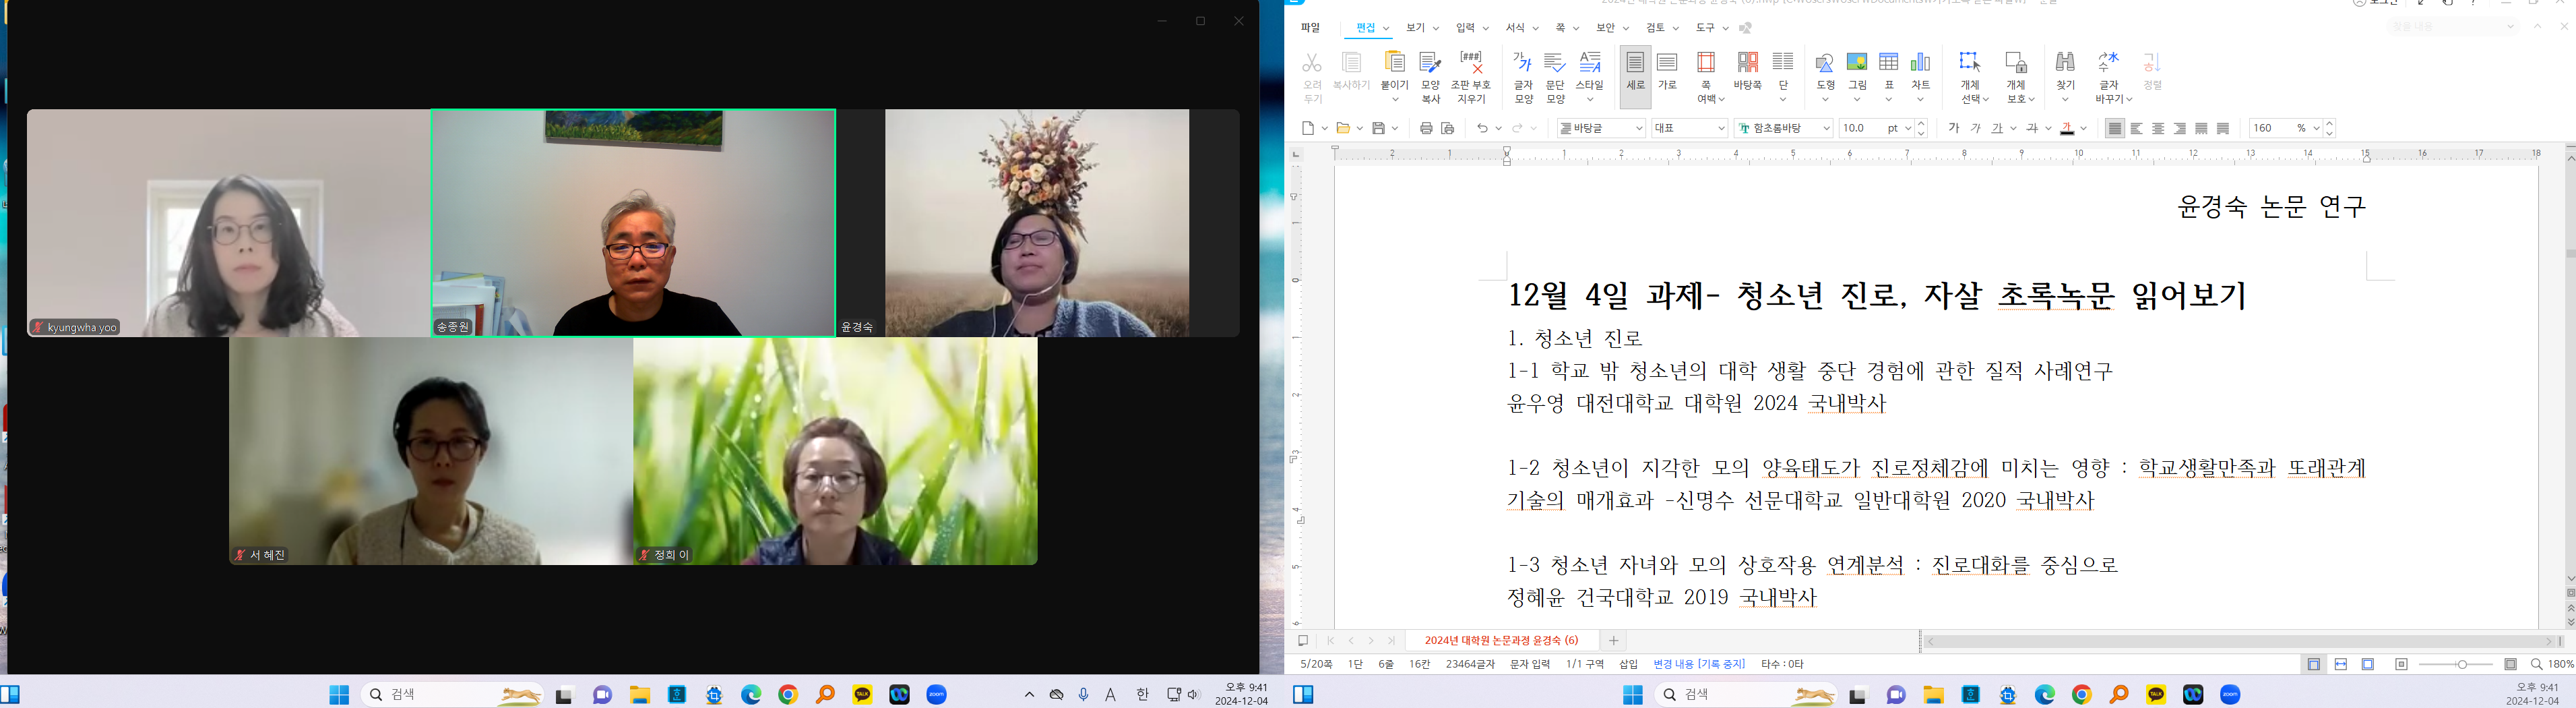Click the undo arrow icon
The width and height of the screenshot is (2576, 708).
coord(1482,128)
